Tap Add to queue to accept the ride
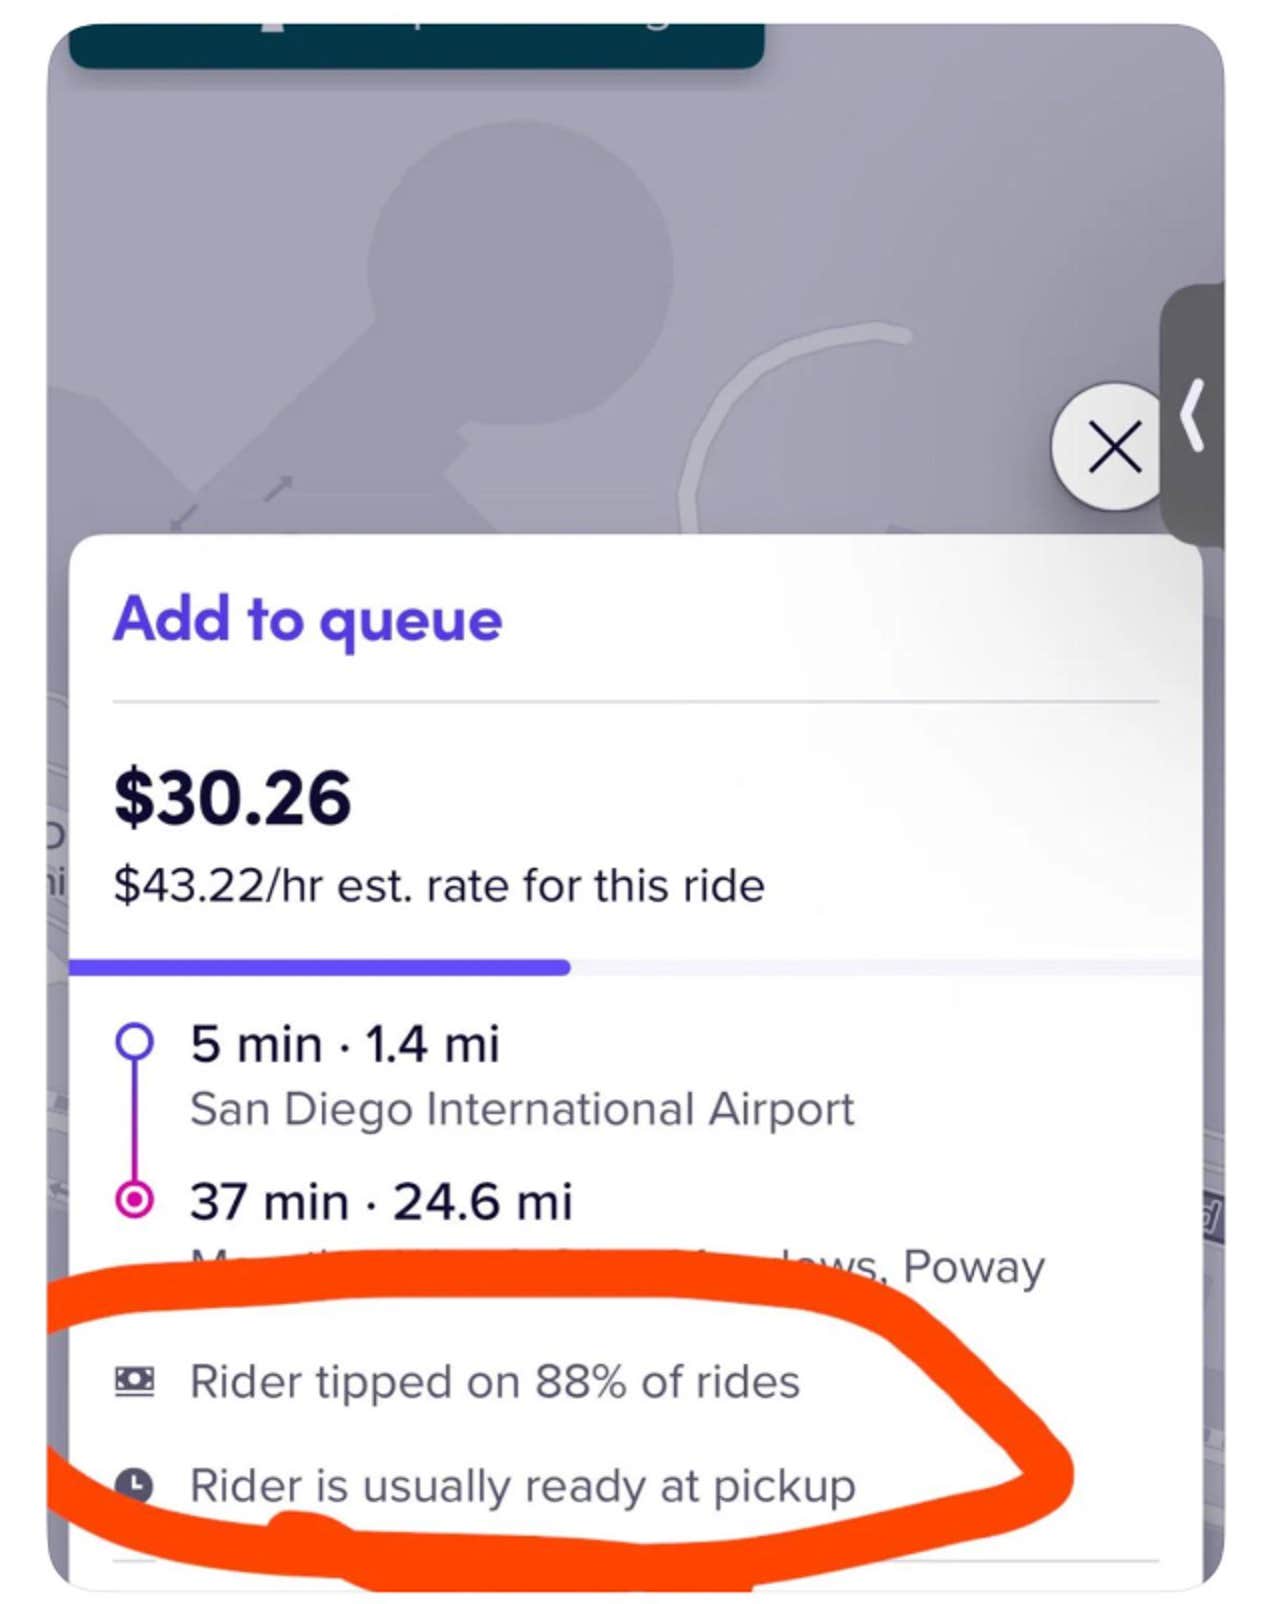The image size is (1264, 1604). [307, 620]
